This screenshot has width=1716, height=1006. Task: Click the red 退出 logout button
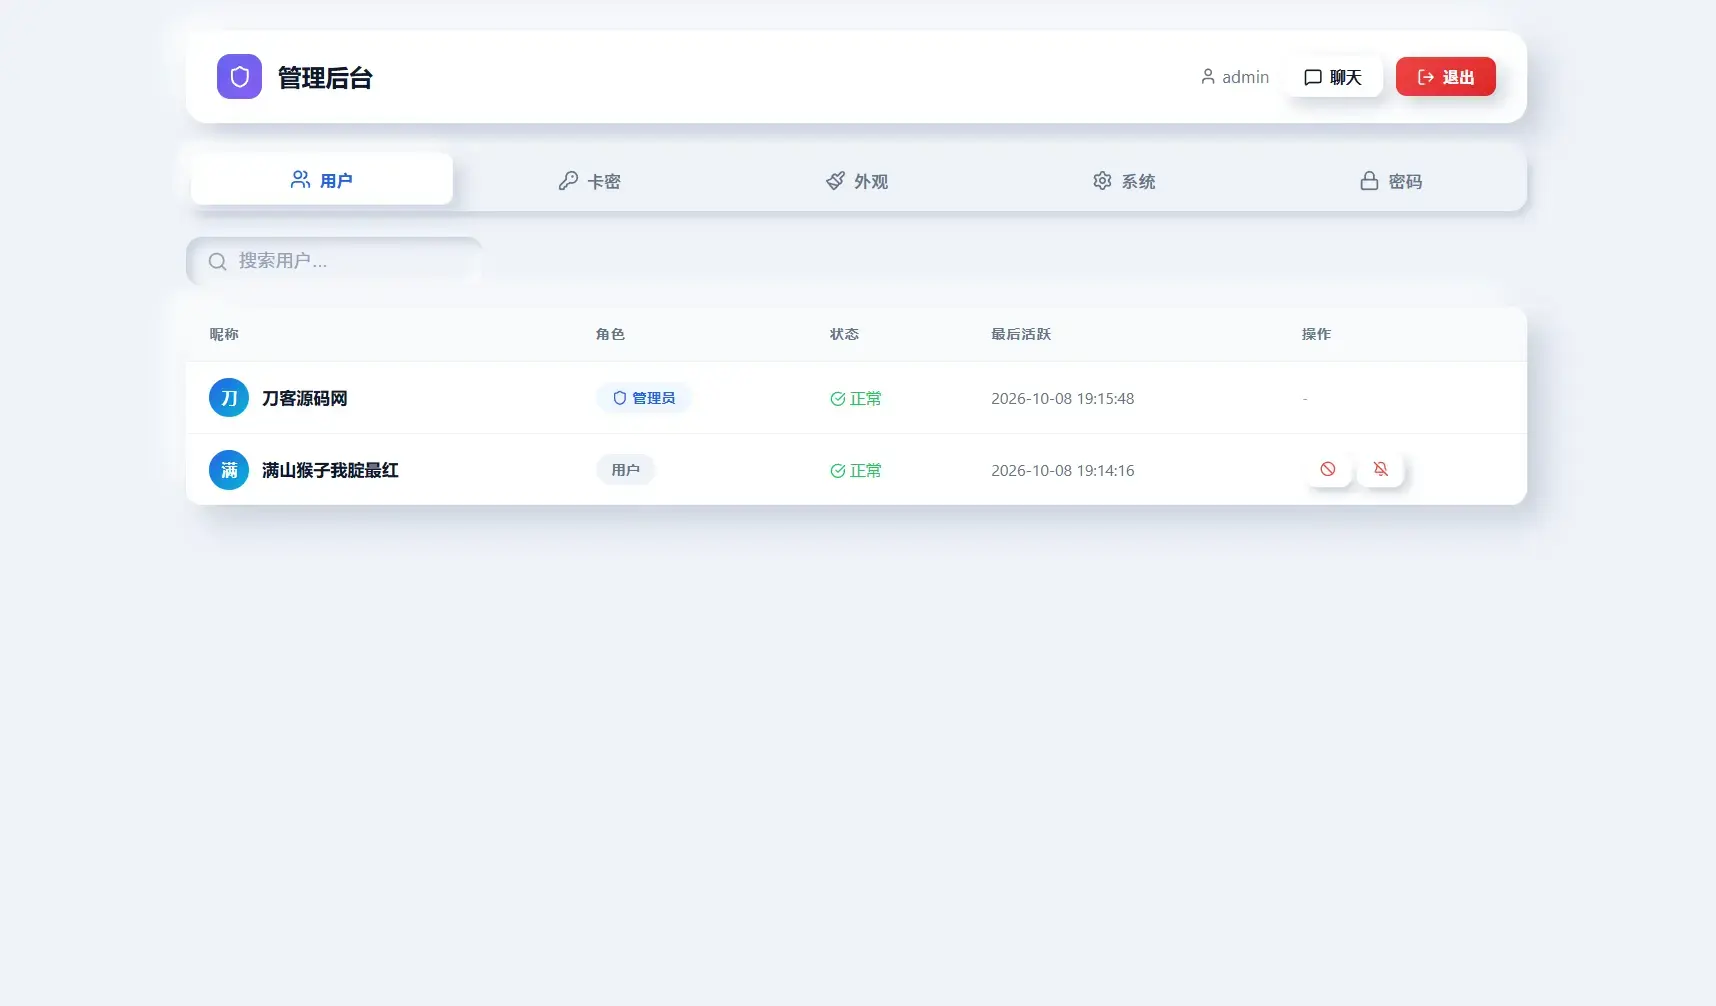tap(1446, 77)
